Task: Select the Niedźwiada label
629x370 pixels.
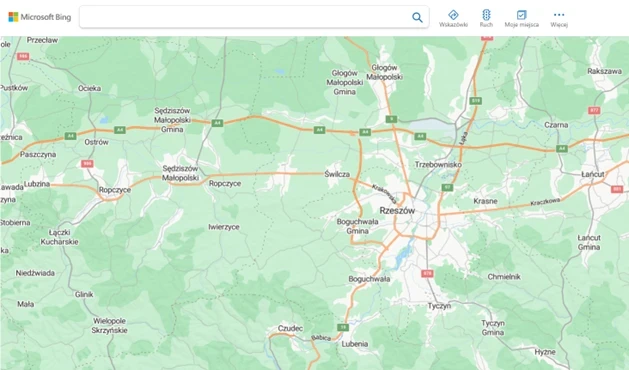Action: 35,273
